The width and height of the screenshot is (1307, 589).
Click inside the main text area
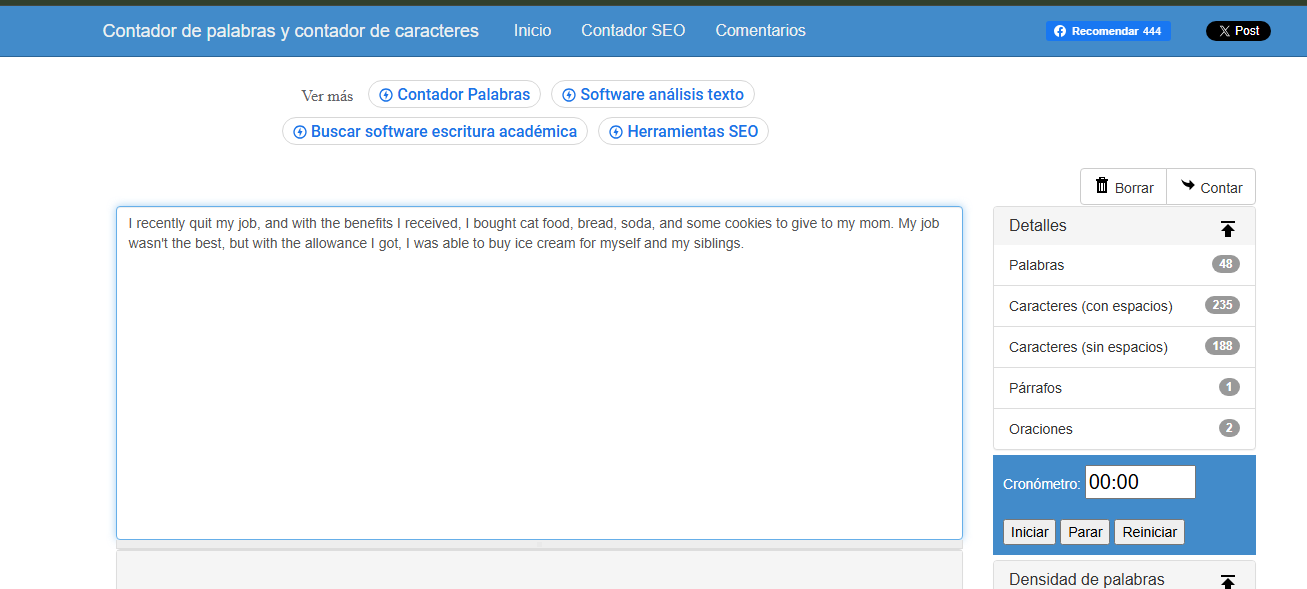pyautogui.click(x=539, y=390)
